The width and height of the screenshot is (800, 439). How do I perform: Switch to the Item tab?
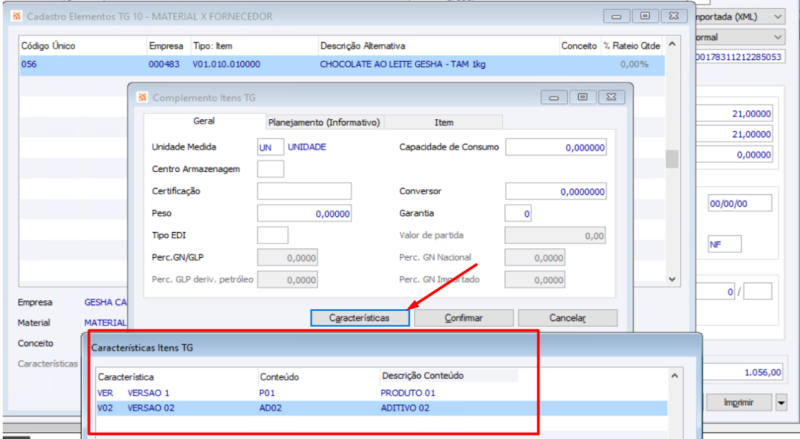pos(443,123)
